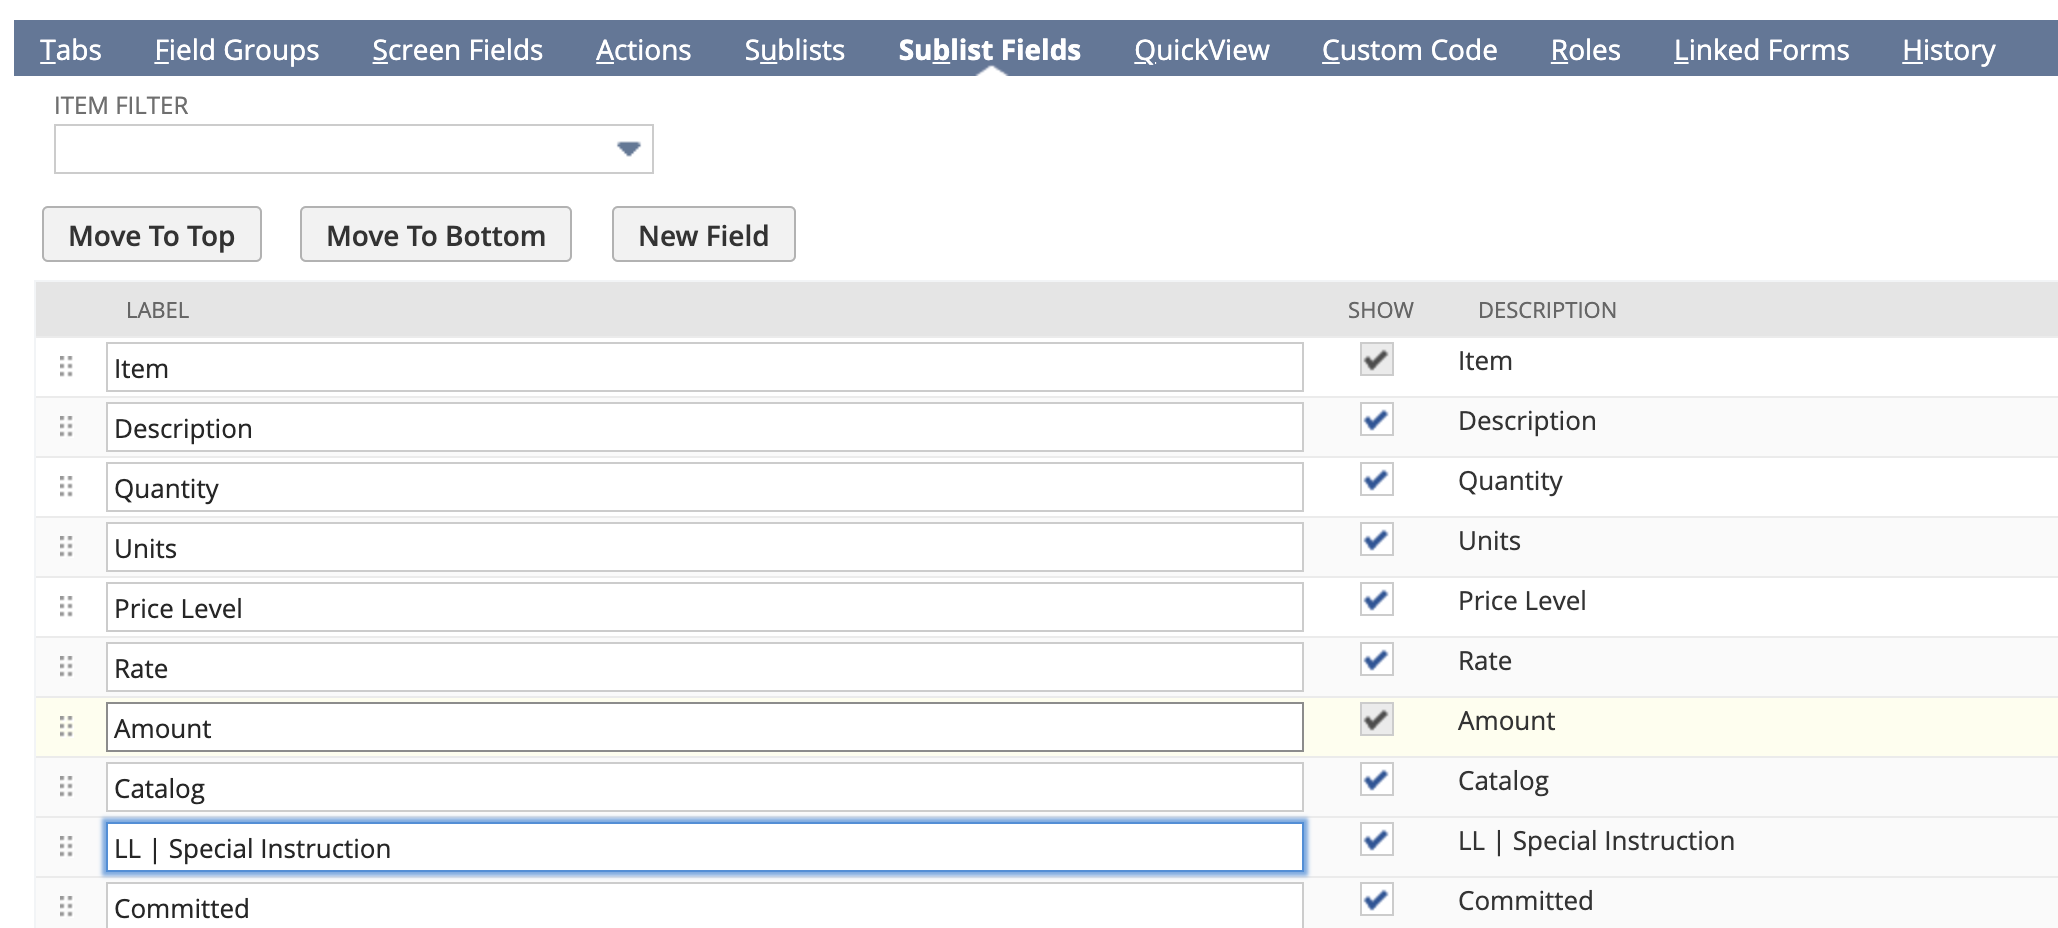Click the drag handle beside Committed row
The height and width of the screenshot is (928, 2058).
coord(66,907)
